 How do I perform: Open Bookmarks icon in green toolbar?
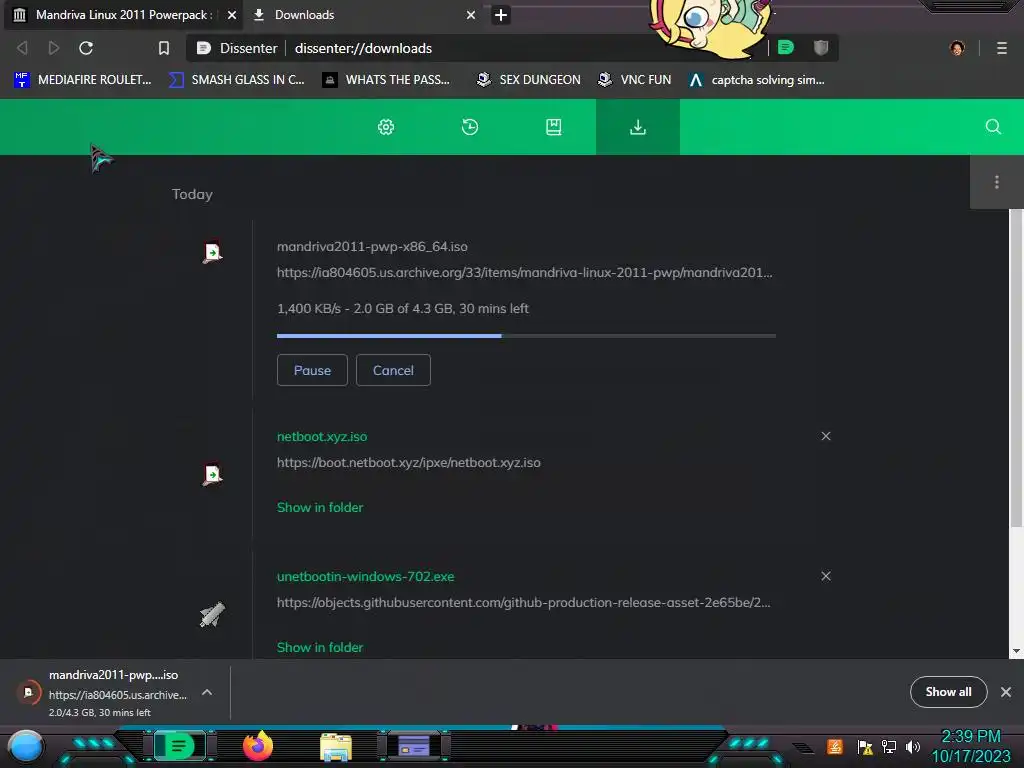[x=553, y=127]
